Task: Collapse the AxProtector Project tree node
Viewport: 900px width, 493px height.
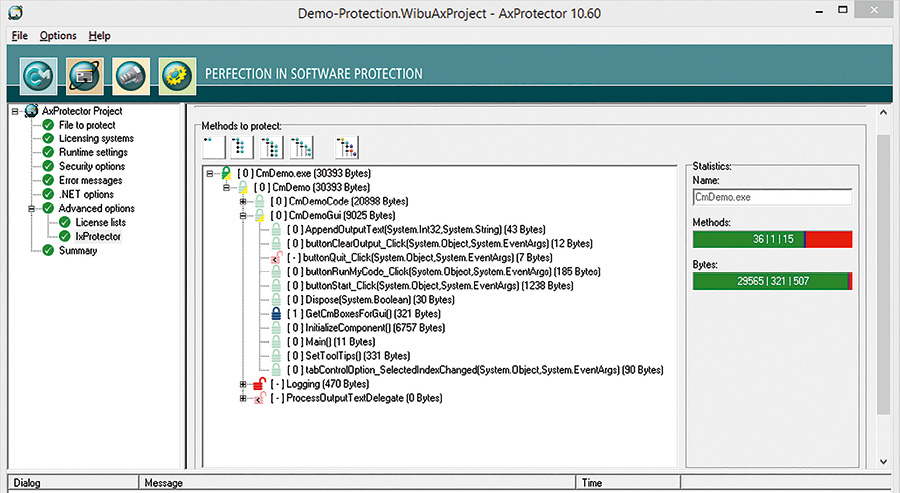Action: tap(15, 111)
